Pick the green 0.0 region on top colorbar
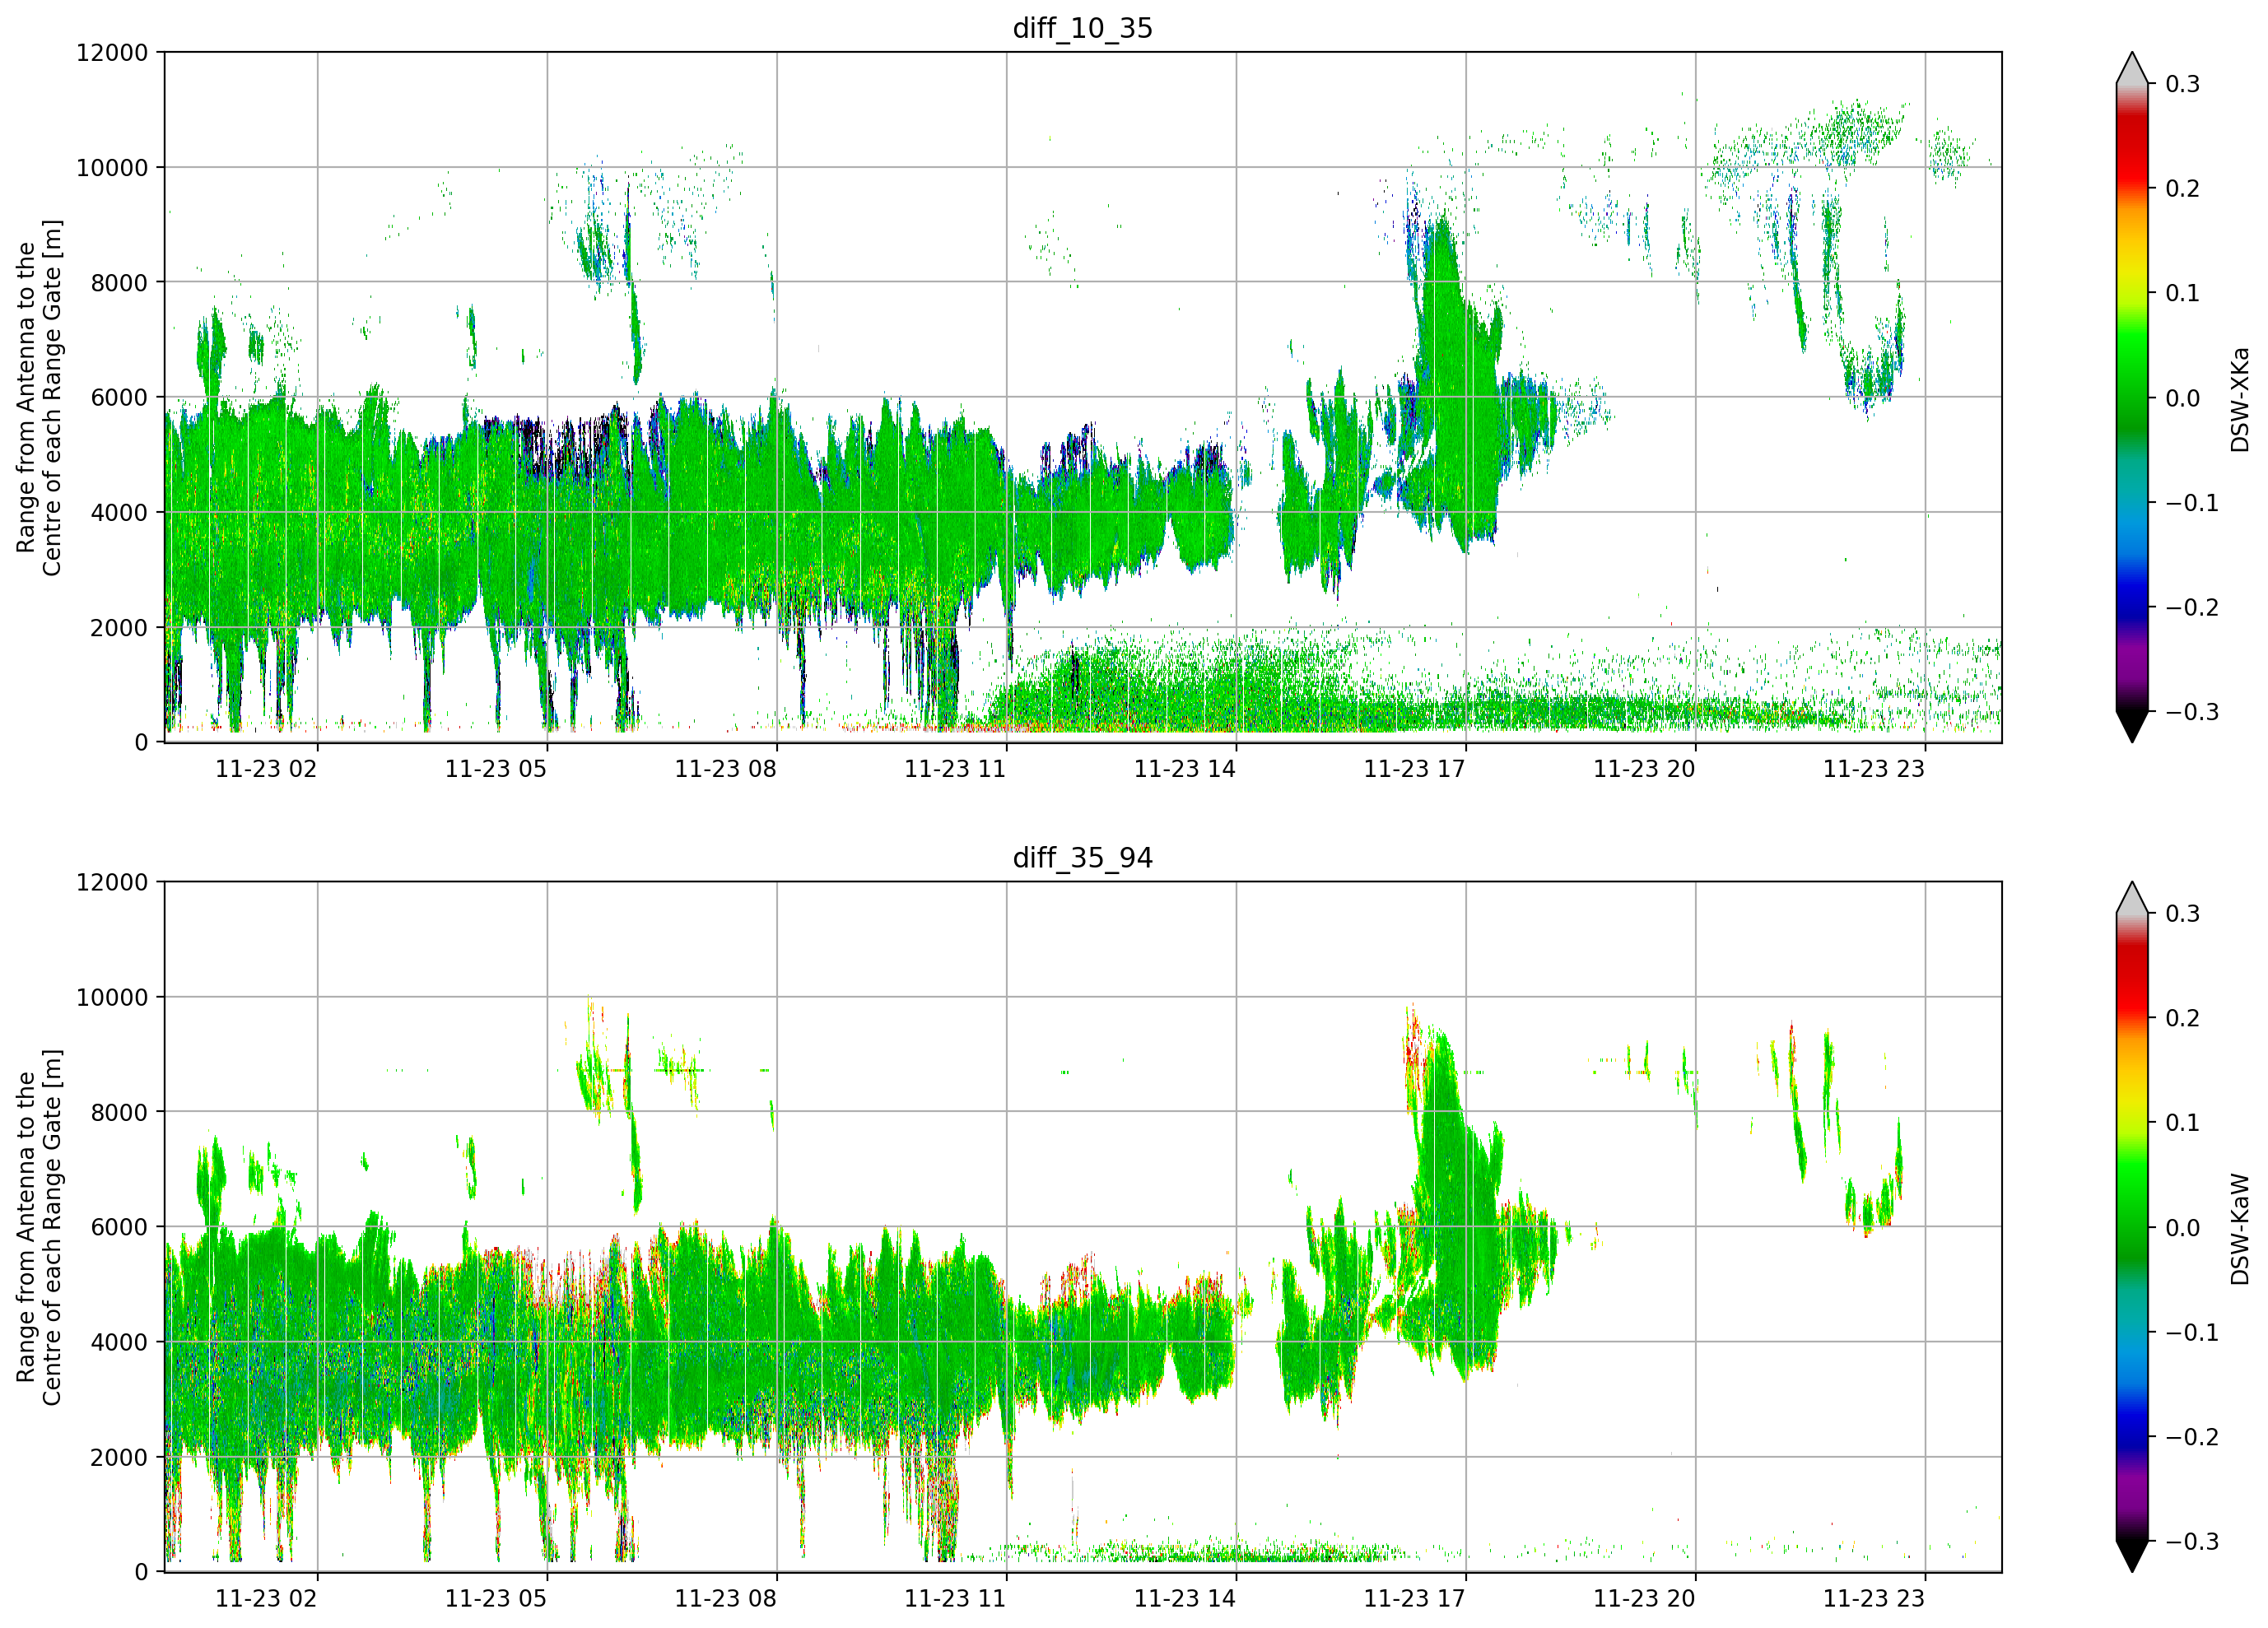Viewport: 2268px width, 1628px height. tap(2132, 398)
